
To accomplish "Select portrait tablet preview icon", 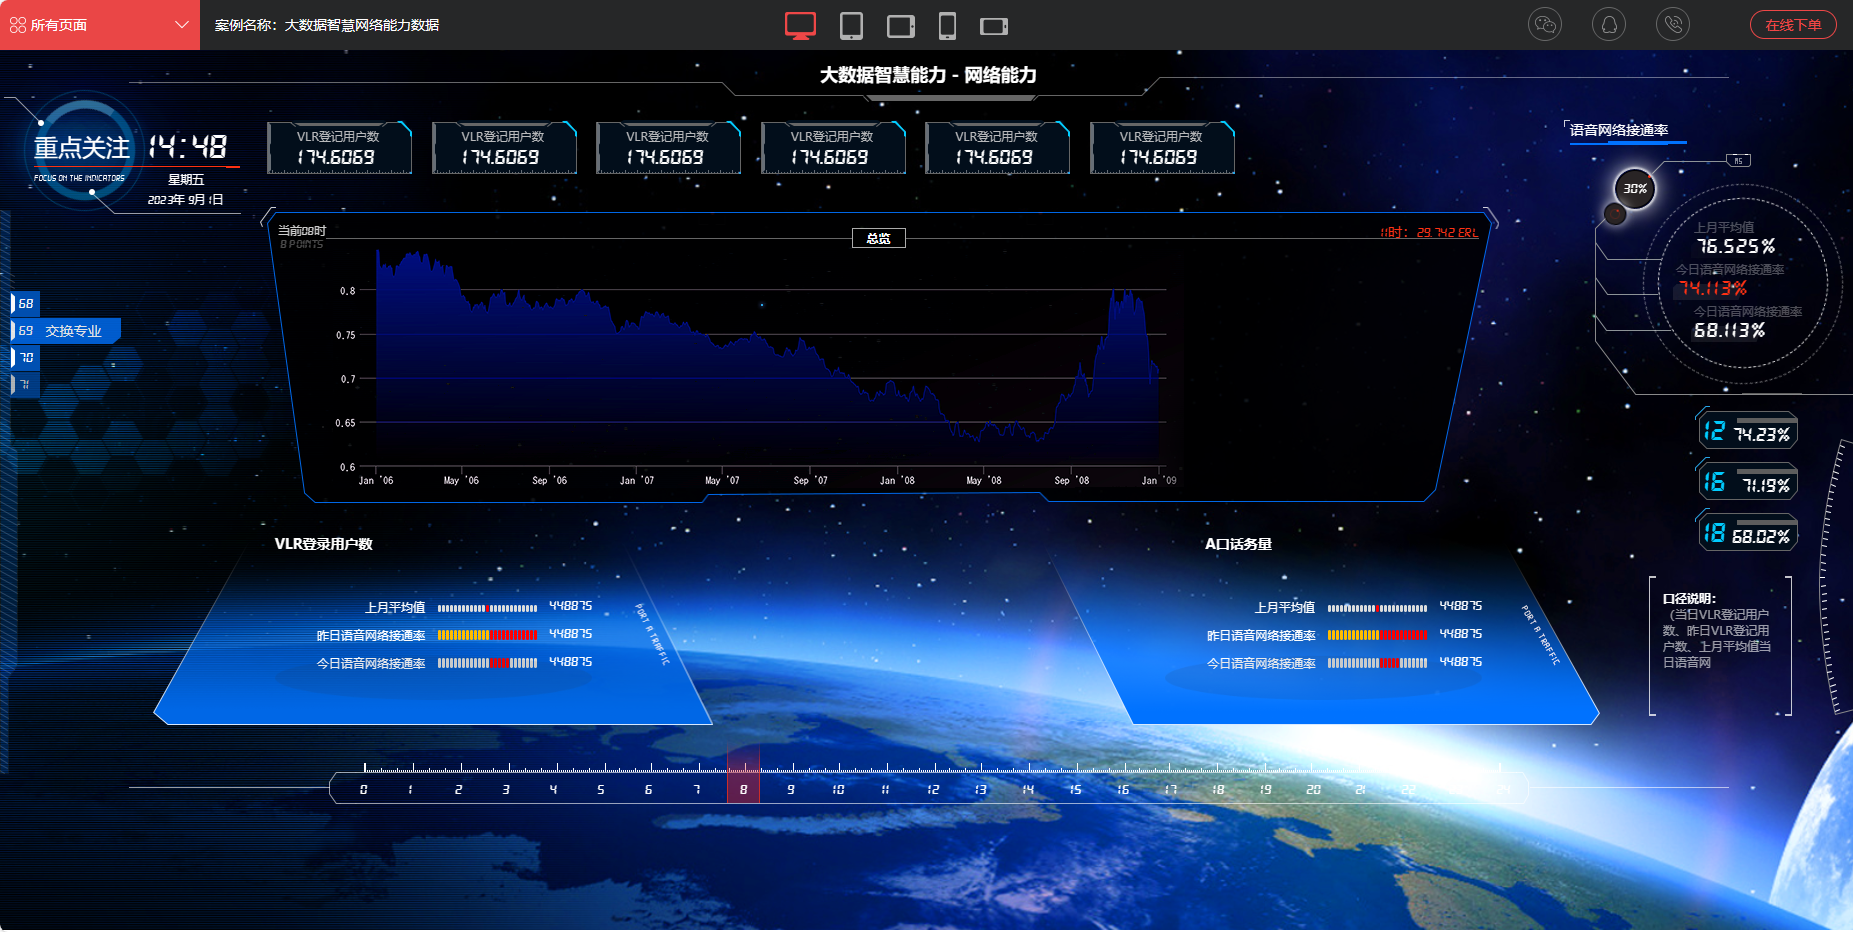I will coord(851,25).
